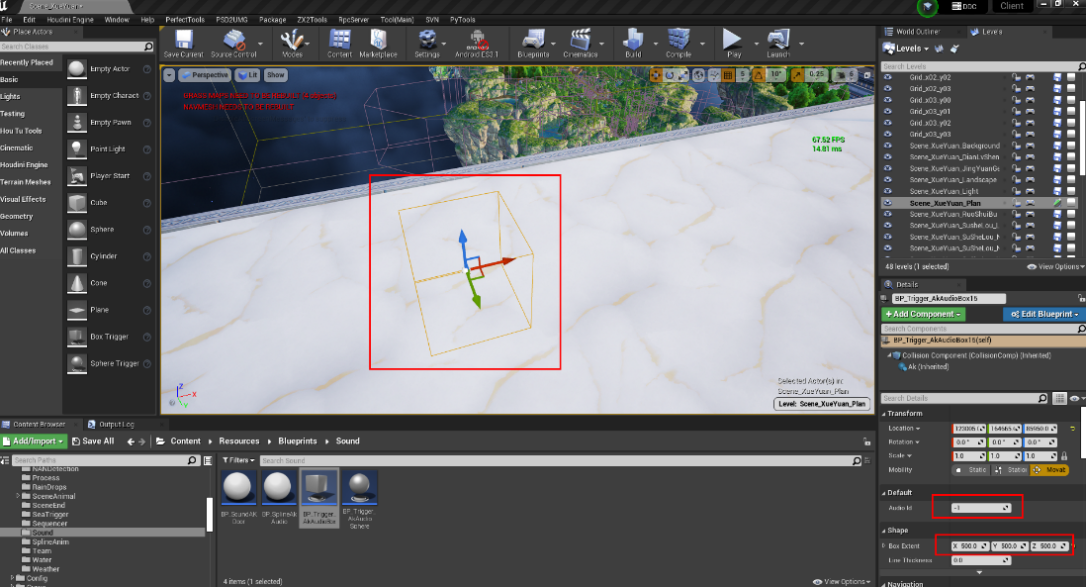The image size is (1086, 587).
Task: Click the Launch toolbar icon
Action: (x=778, y=39)
